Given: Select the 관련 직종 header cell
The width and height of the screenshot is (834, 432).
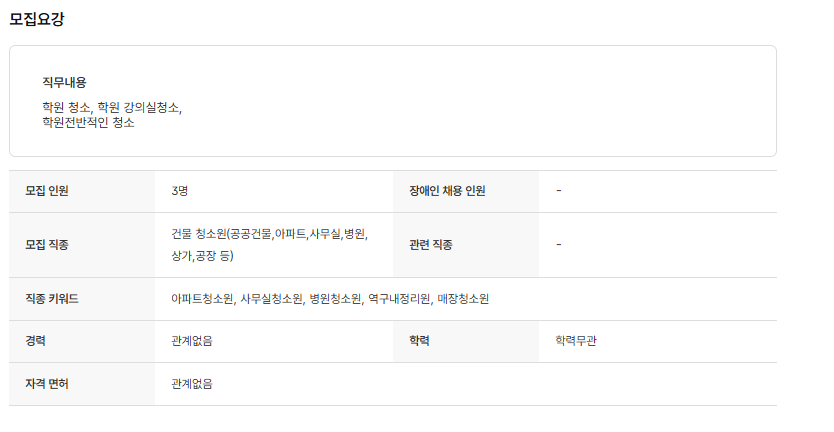Looking at the screenshot, I should click(x=431, y=245).
